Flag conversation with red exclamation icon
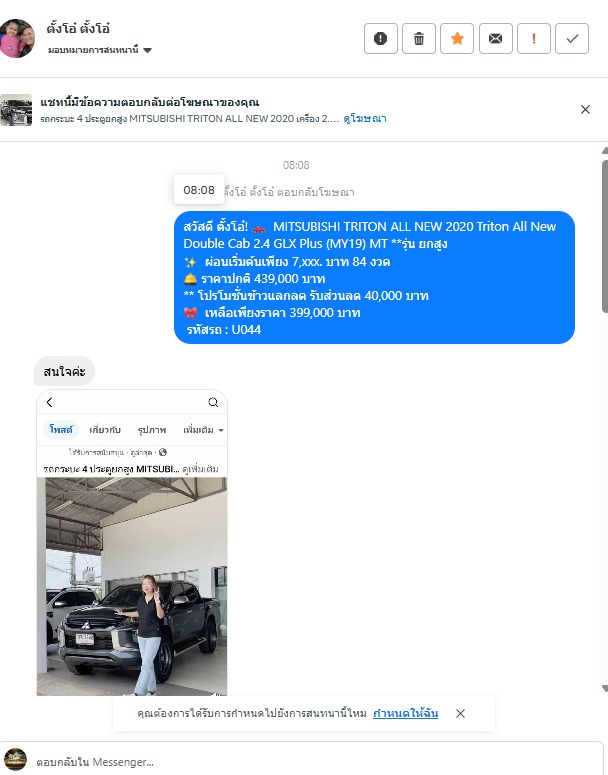Image resolution: width=608 pixels, height=775 pixels. pyautogui.click(x=533, y=39)
